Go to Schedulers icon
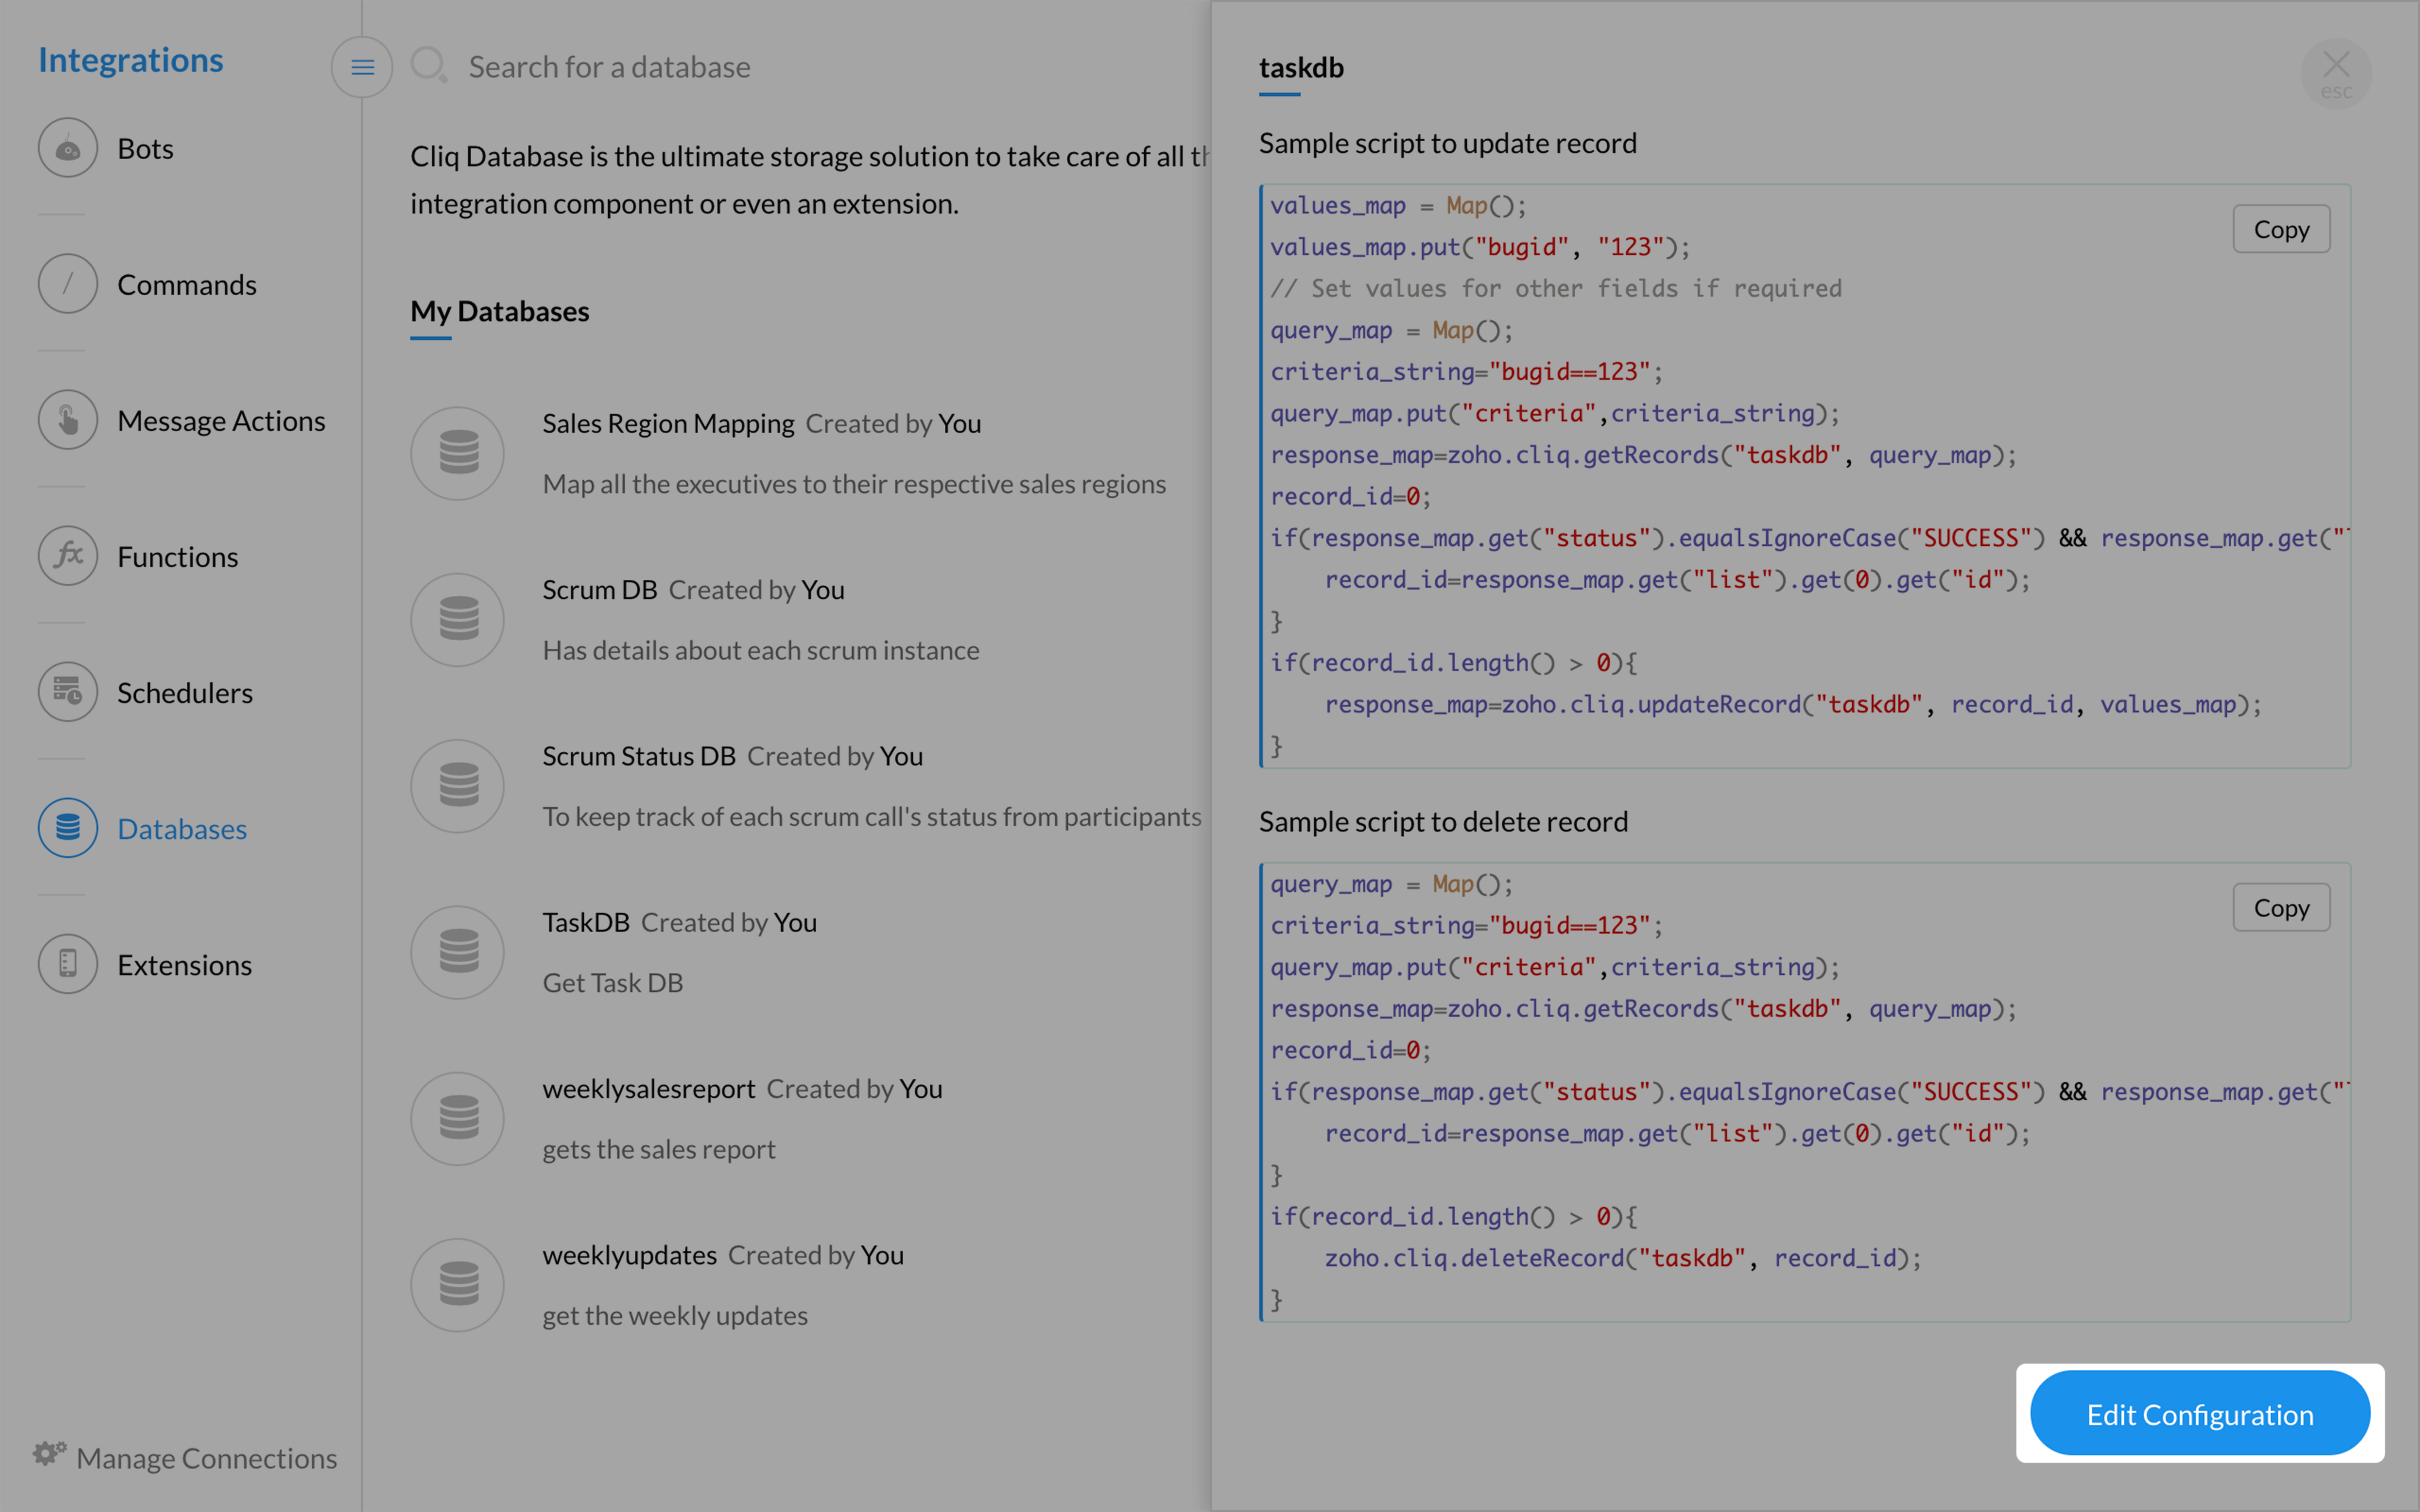The height and width of the screenshot is (1512, 2420). tap(67, 692)
